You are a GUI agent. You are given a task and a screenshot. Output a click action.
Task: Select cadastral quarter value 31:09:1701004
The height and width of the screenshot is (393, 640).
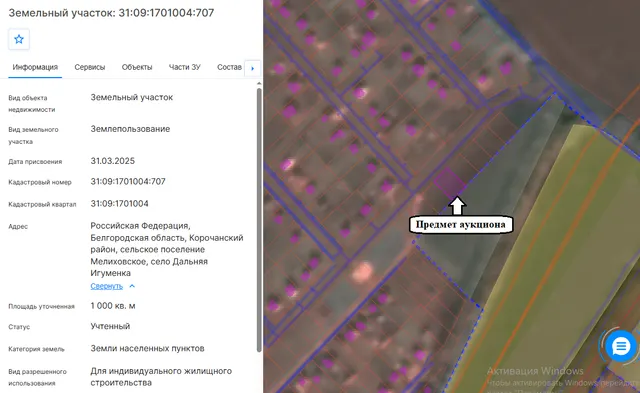120,203
